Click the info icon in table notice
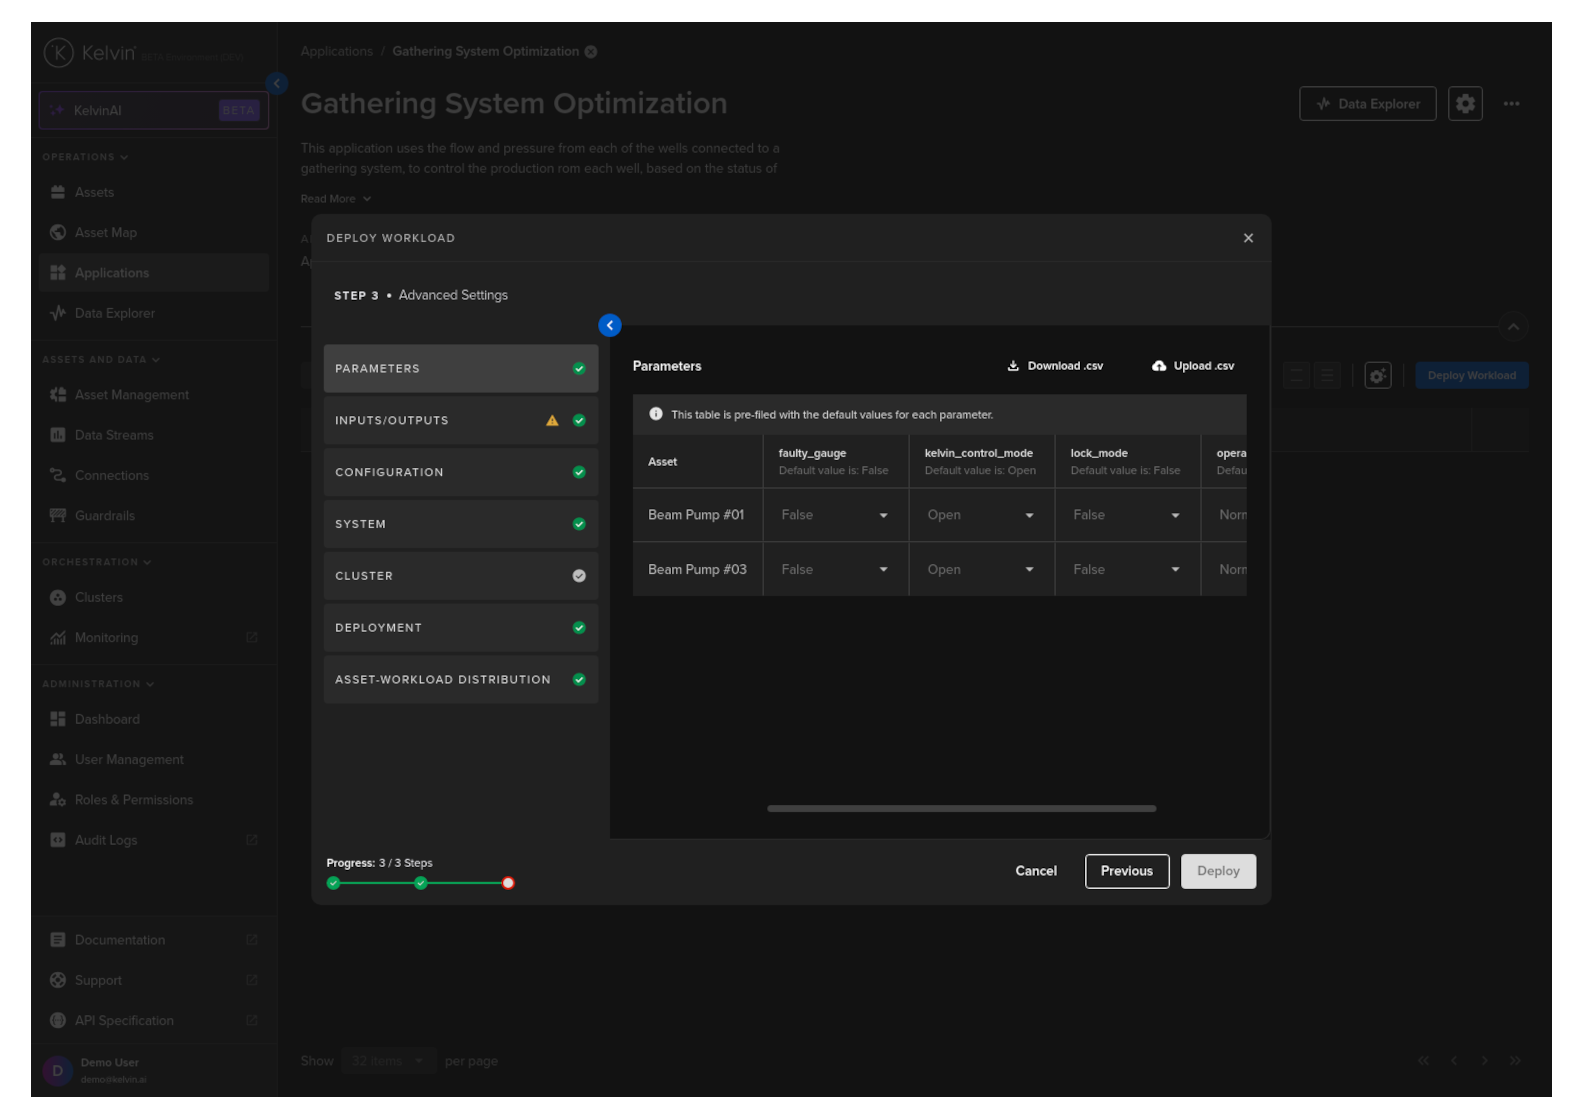 pos(656,414)
